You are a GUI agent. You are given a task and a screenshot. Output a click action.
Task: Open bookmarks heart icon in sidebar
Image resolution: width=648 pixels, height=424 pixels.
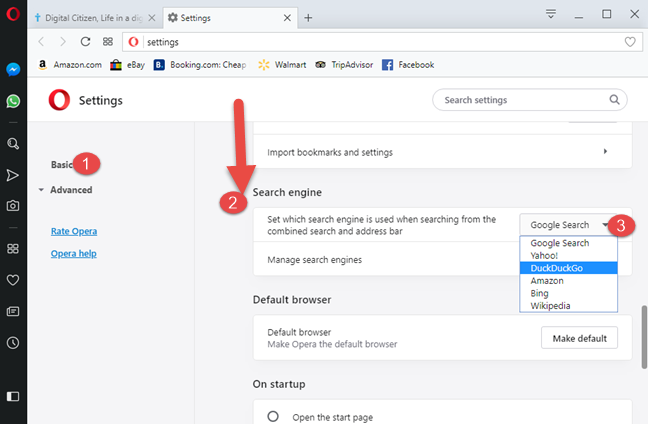[x=13, y=280]
